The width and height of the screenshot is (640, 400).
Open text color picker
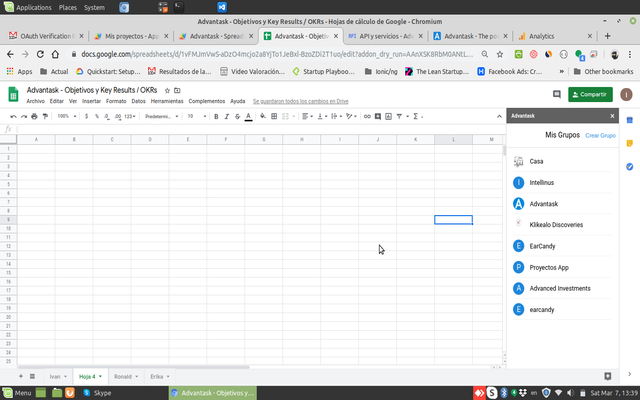pos(248,116)
